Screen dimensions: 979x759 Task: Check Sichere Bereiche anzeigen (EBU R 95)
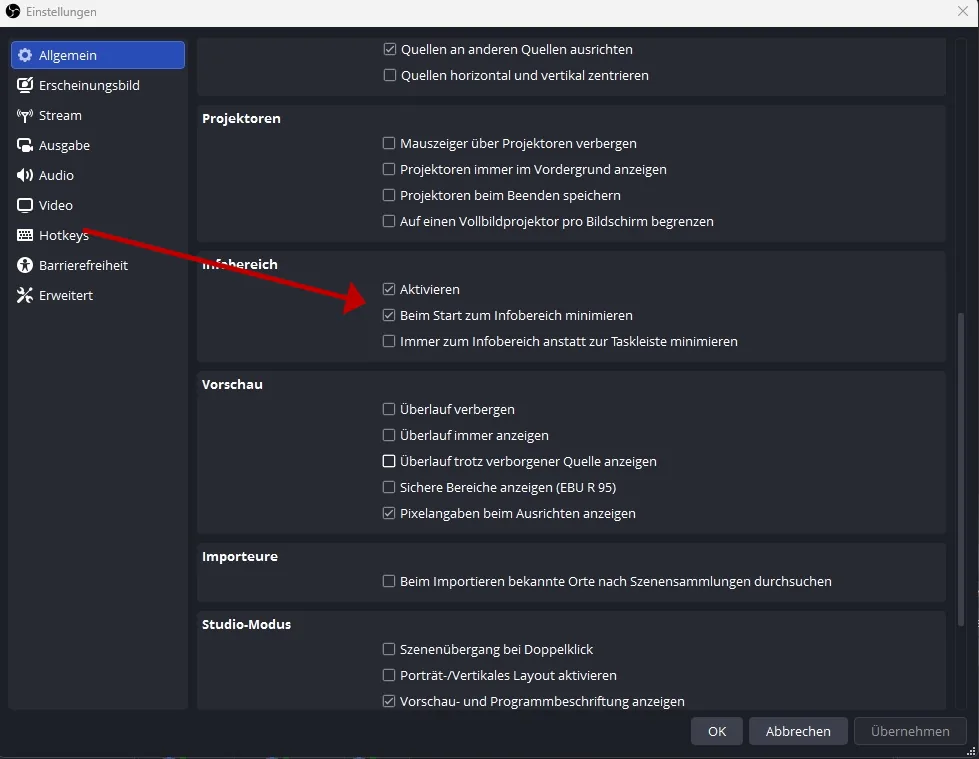[388, 487]
